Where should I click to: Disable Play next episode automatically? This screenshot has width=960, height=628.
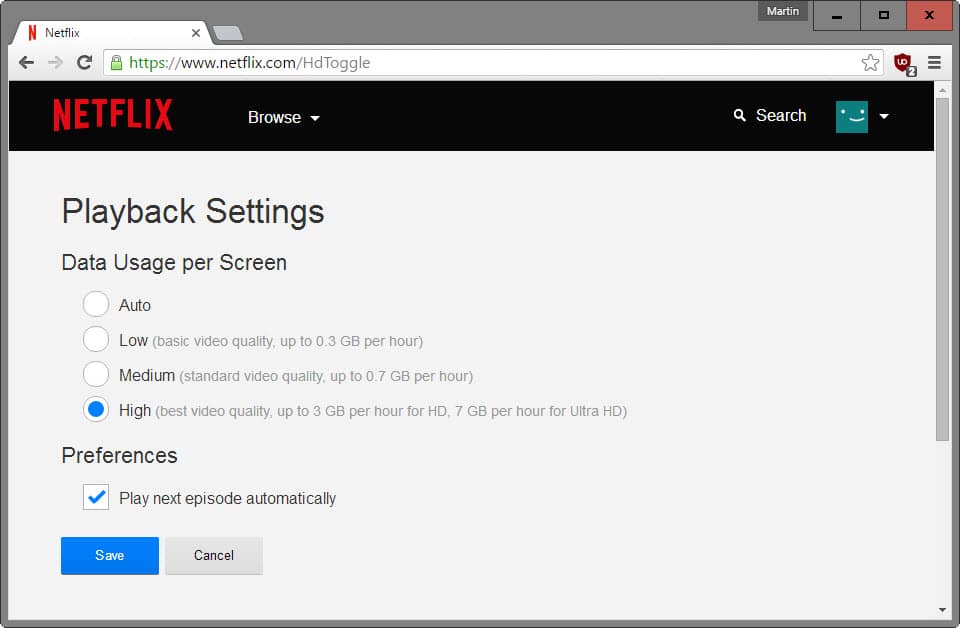tap(96, 497)
